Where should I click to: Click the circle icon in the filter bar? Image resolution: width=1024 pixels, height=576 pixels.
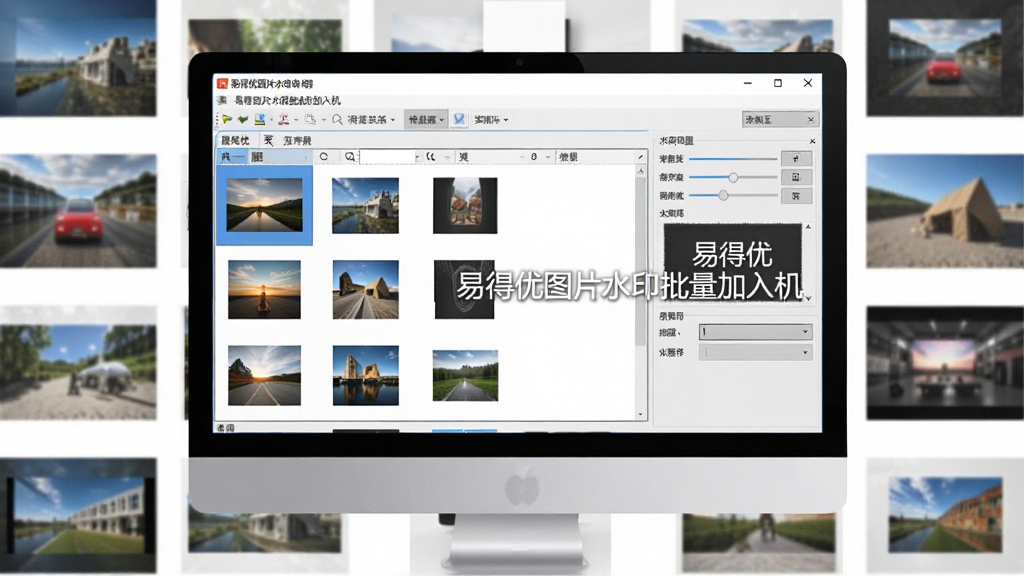[x=324, y=157]
